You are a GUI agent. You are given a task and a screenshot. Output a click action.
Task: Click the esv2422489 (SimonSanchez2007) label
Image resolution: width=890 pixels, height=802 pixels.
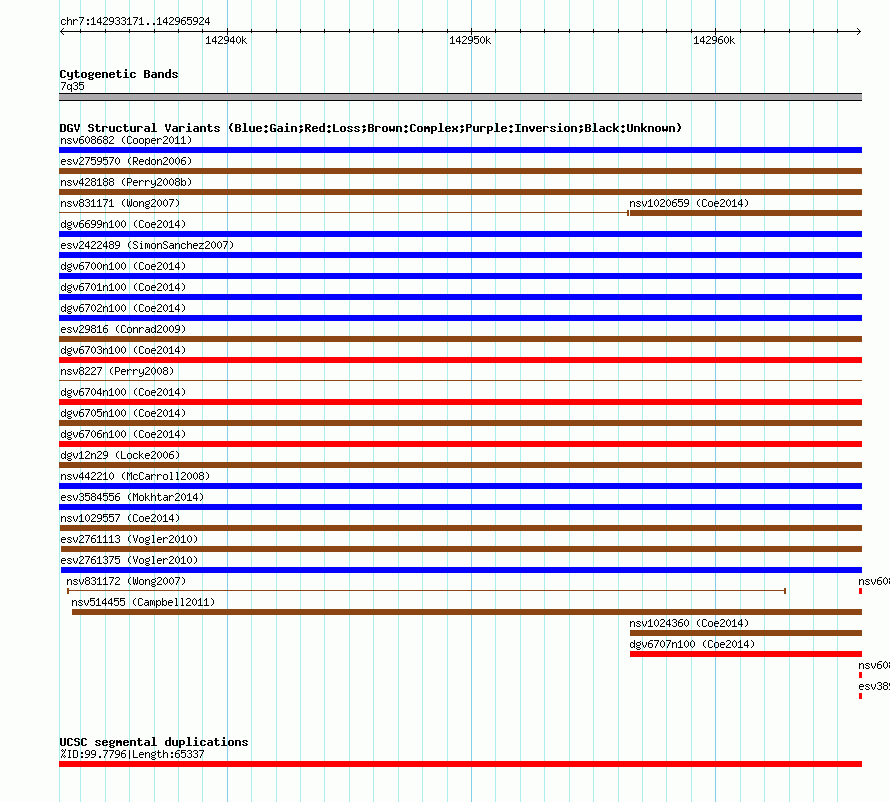(x=147, y=245)
